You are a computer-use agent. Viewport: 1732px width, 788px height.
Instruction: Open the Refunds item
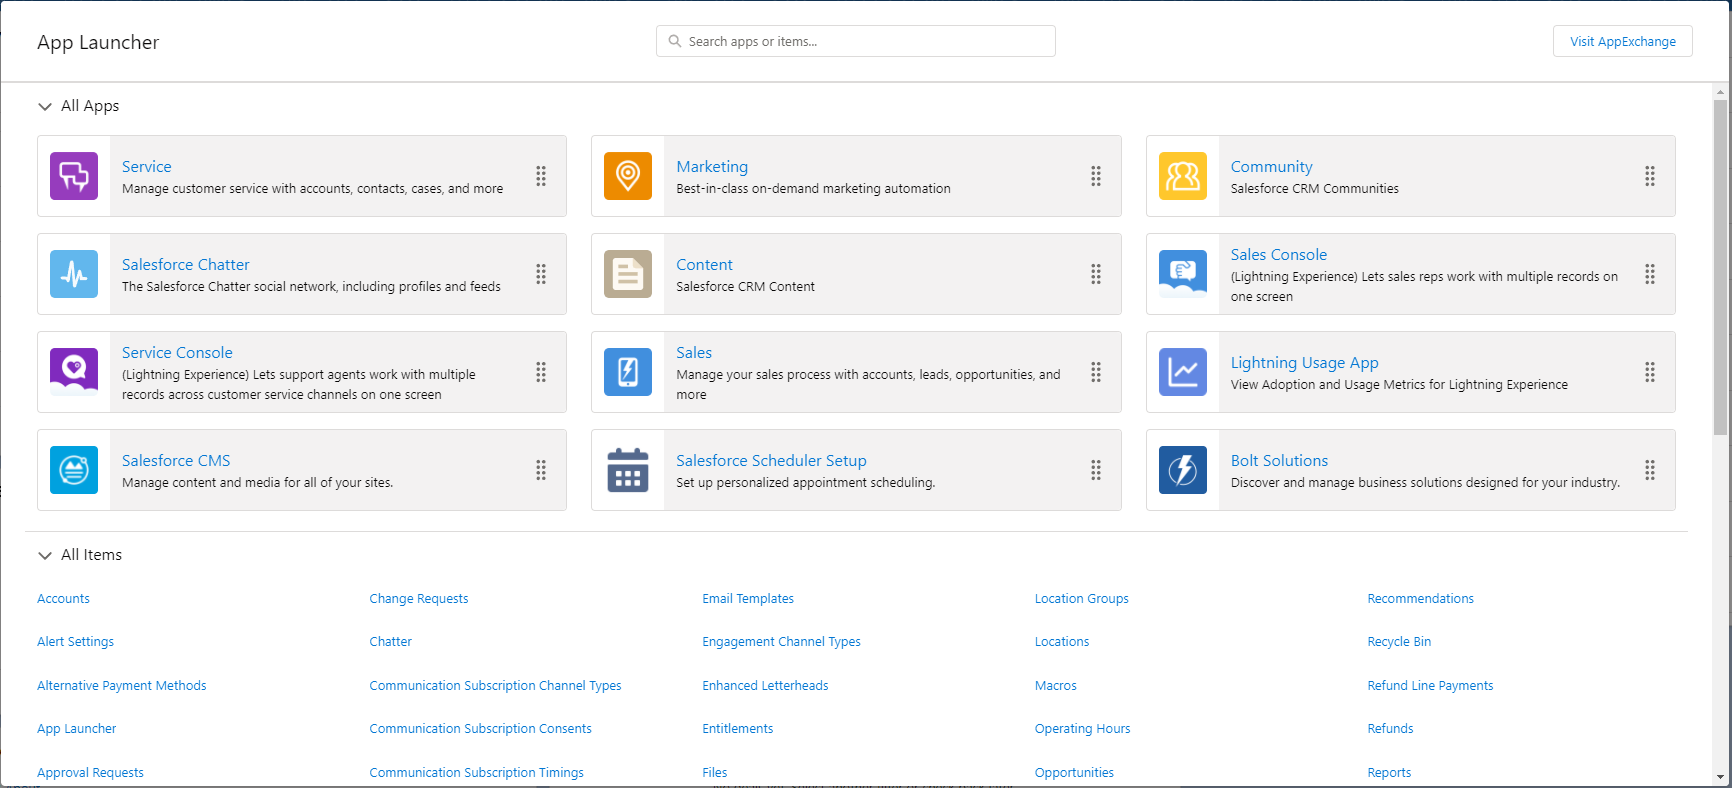click(x=1391, y=729)
